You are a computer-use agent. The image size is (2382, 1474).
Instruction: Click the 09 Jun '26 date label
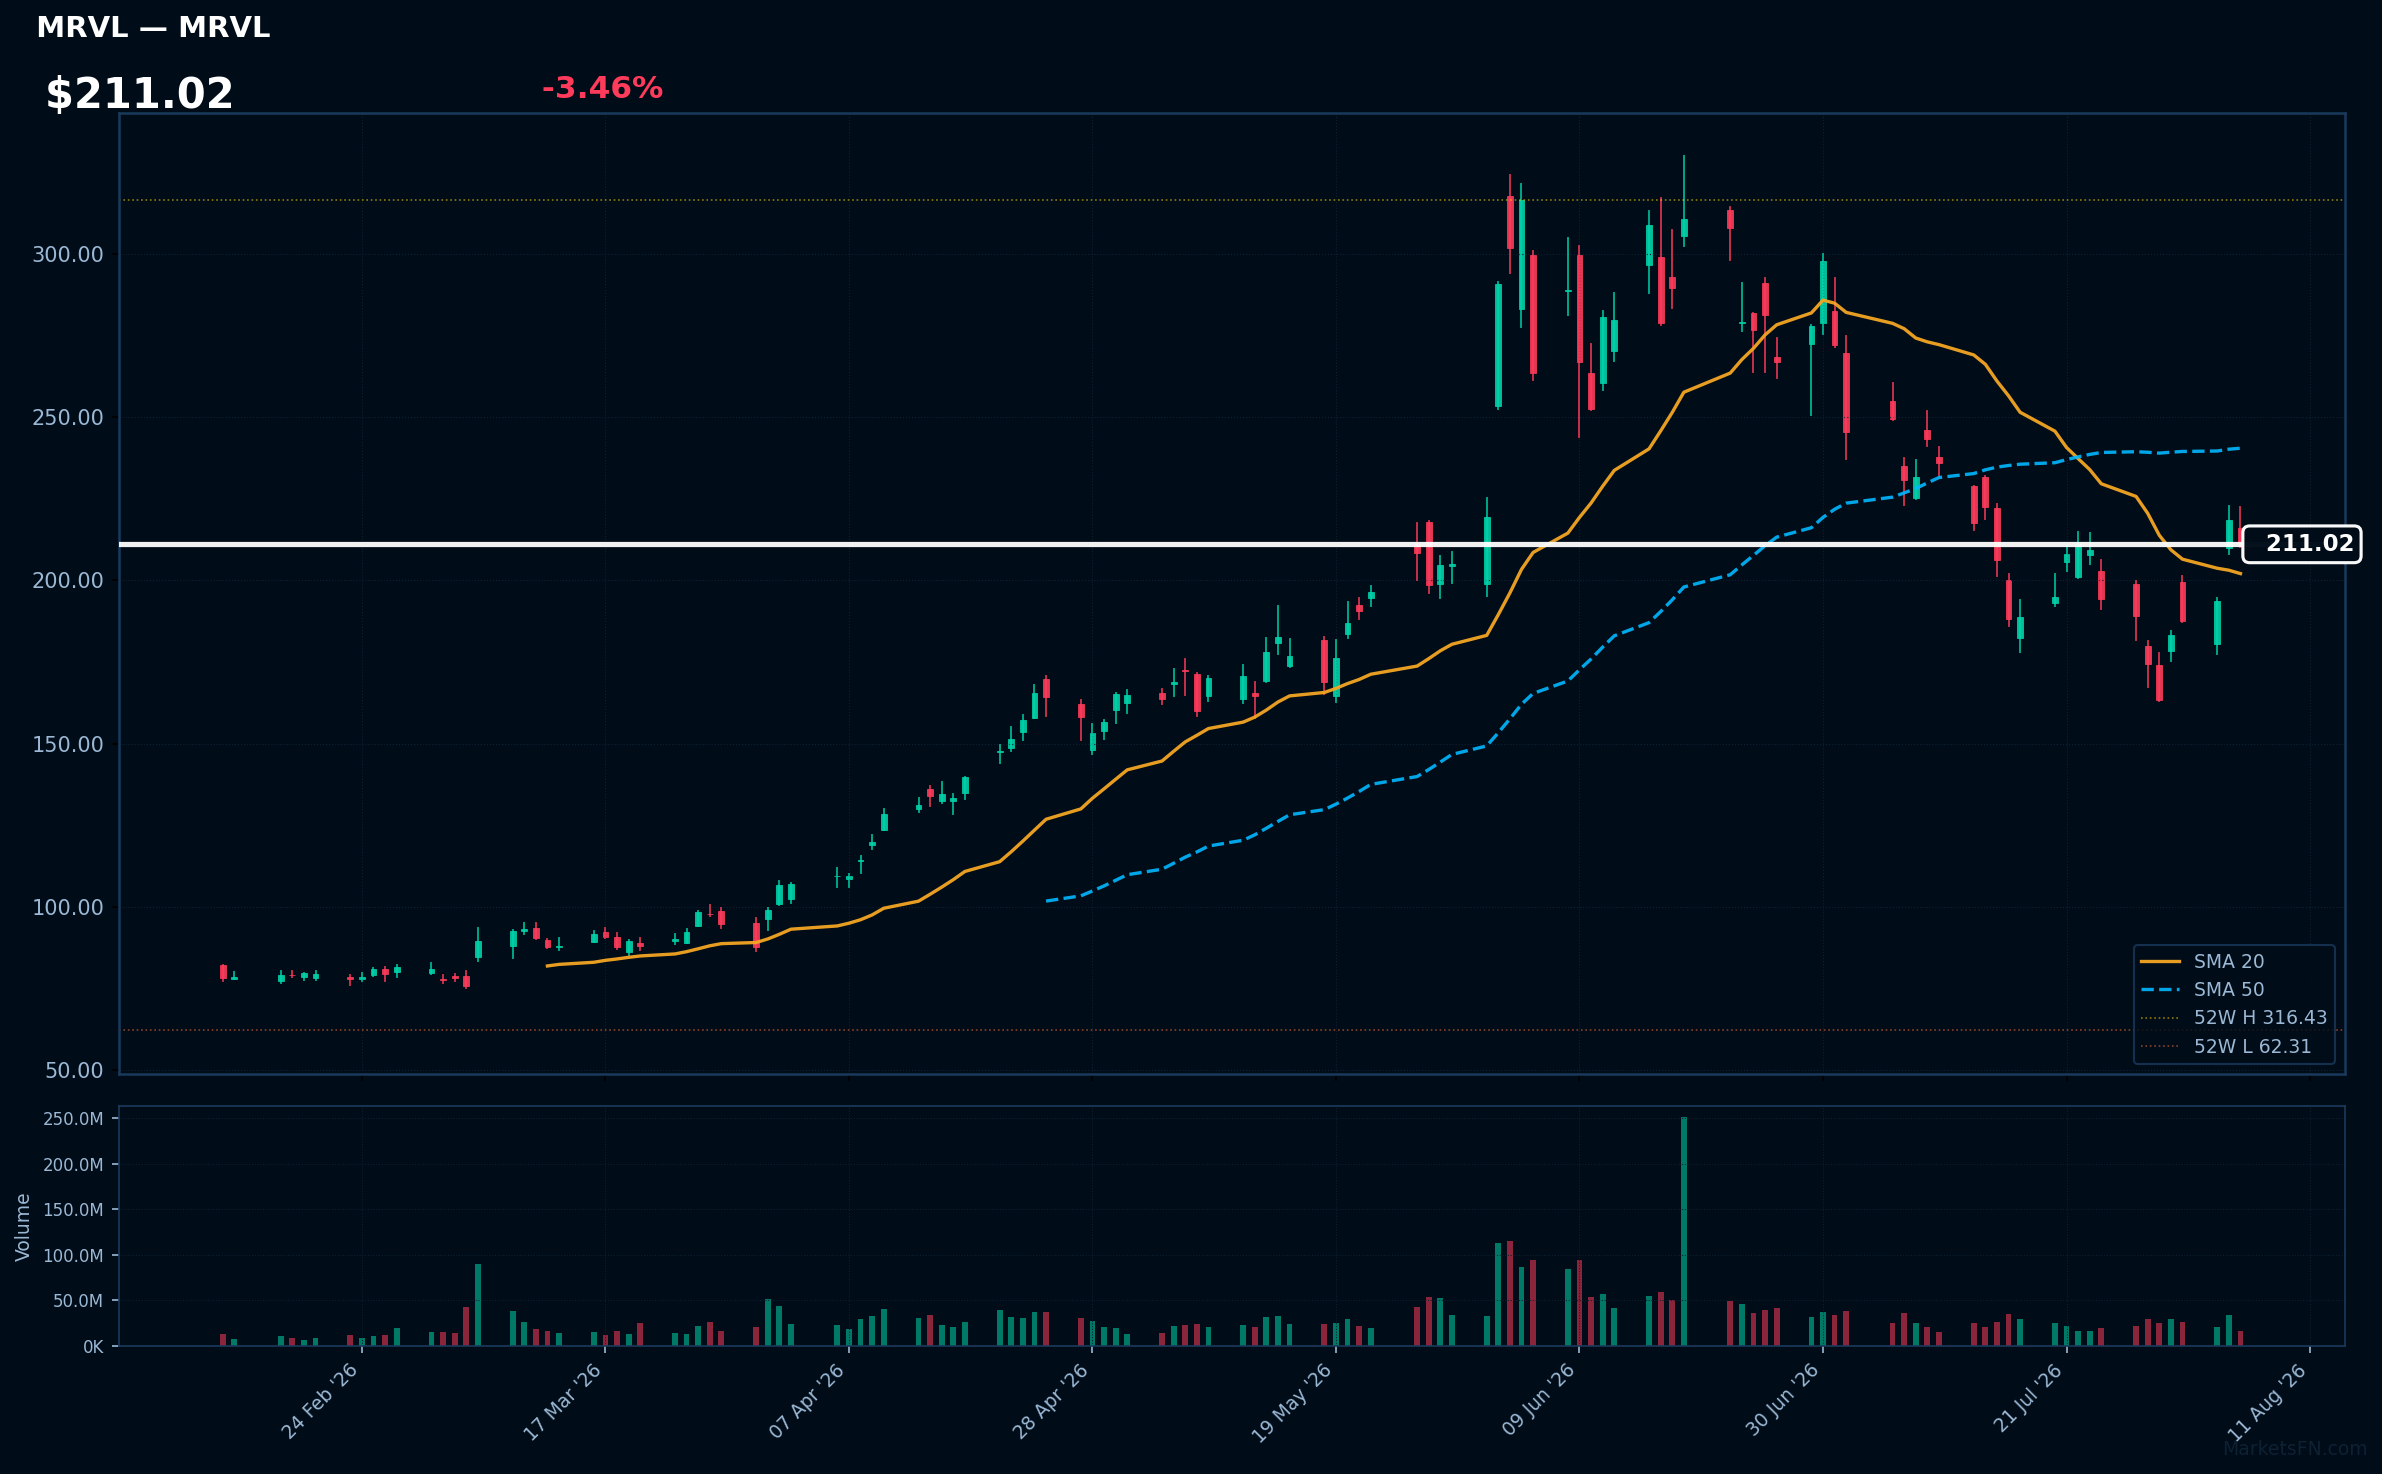(x=1538, y=1401)
